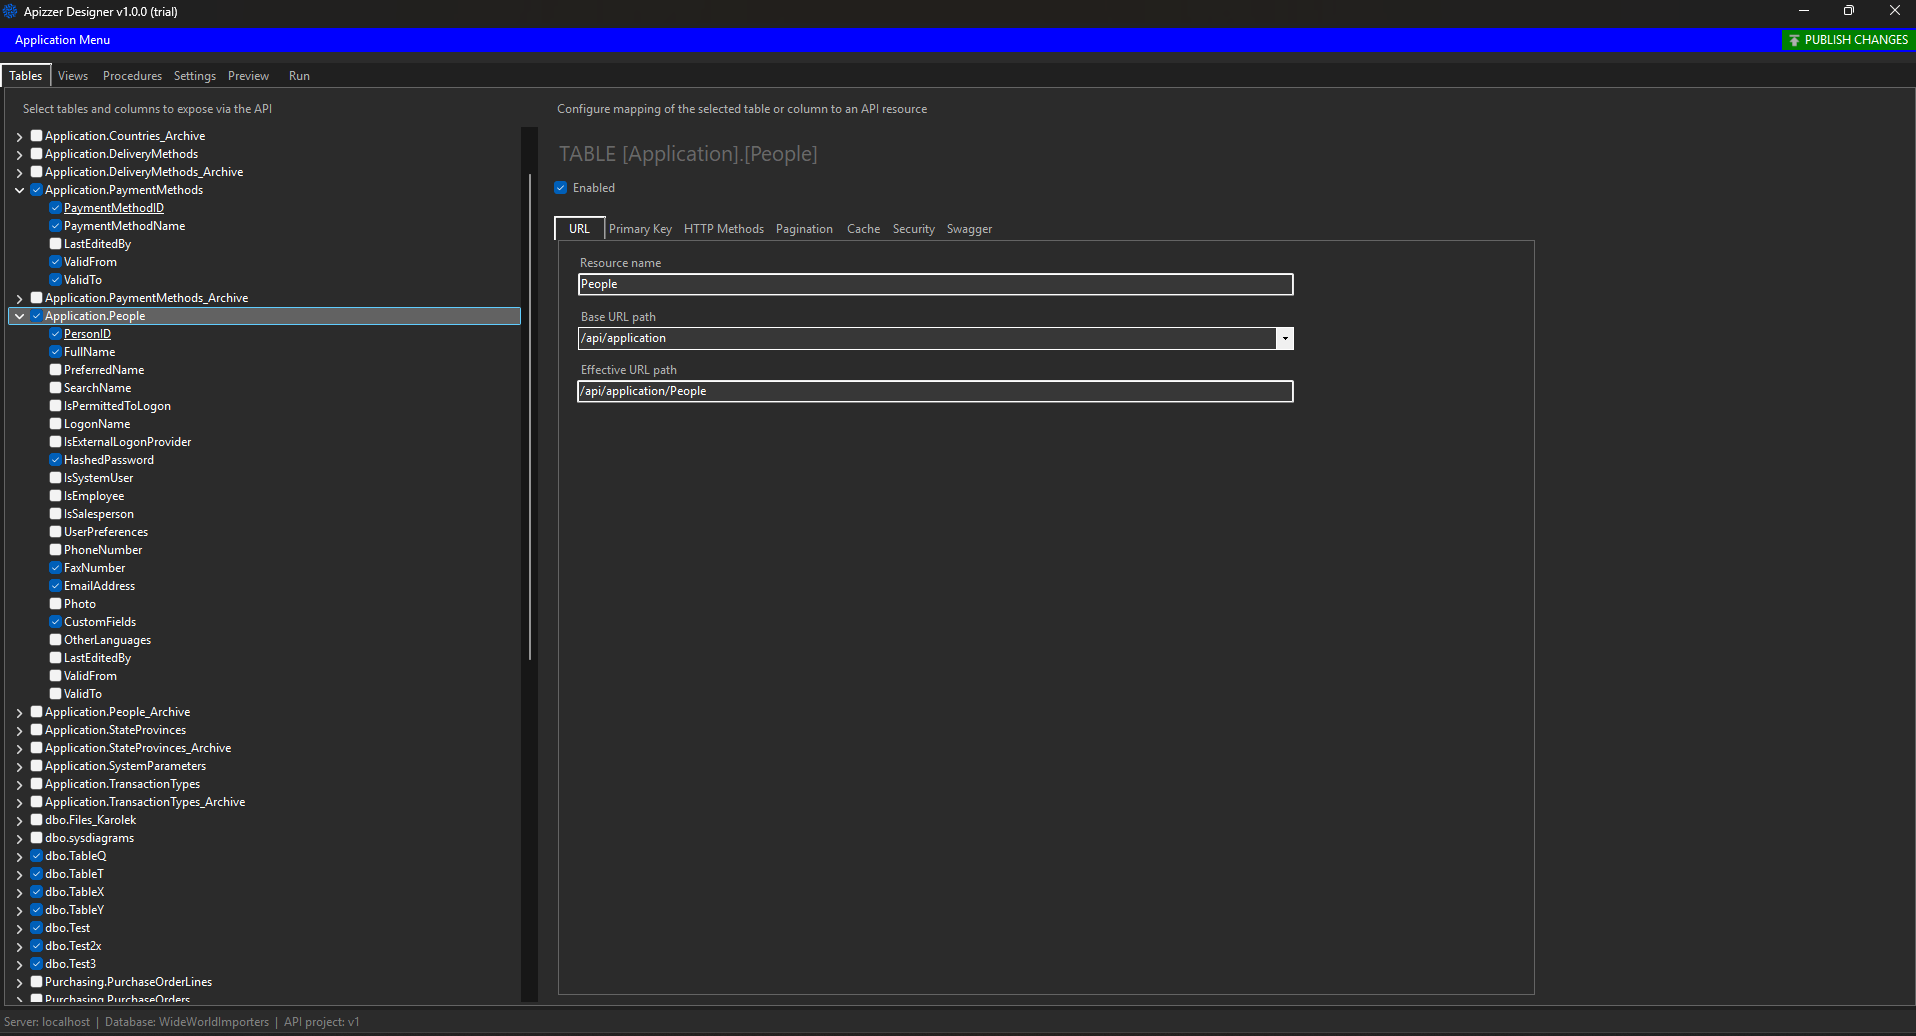Uncheck the dbo.TableX table checkbox
This screenshot has height=1036, width=1916.
pyautogui.click(x=36, y=892)
